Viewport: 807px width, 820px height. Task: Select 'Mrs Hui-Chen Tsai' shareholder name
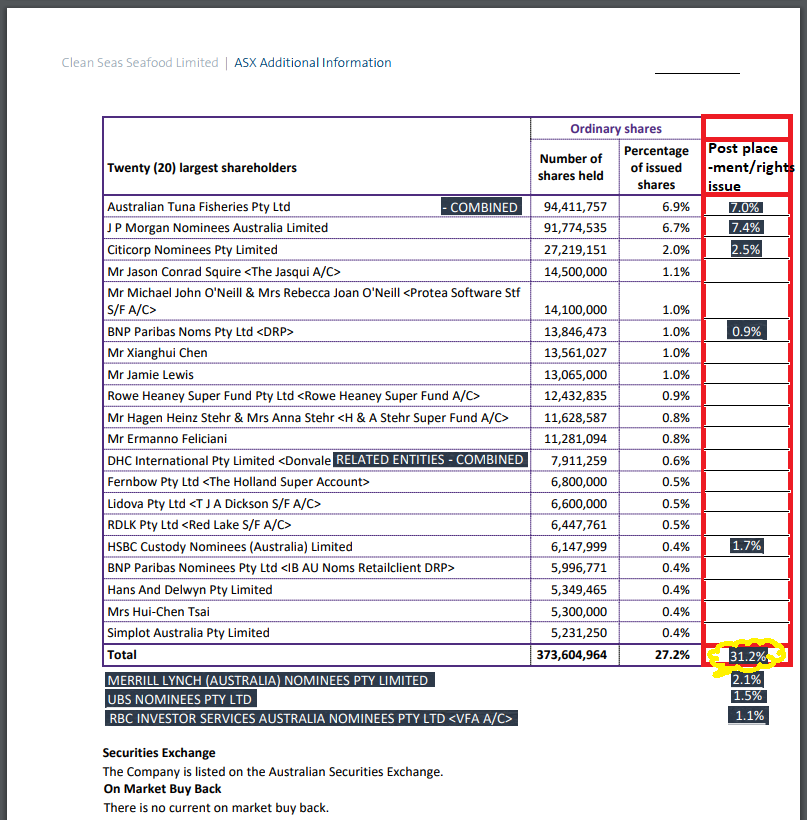coord(158,612)
